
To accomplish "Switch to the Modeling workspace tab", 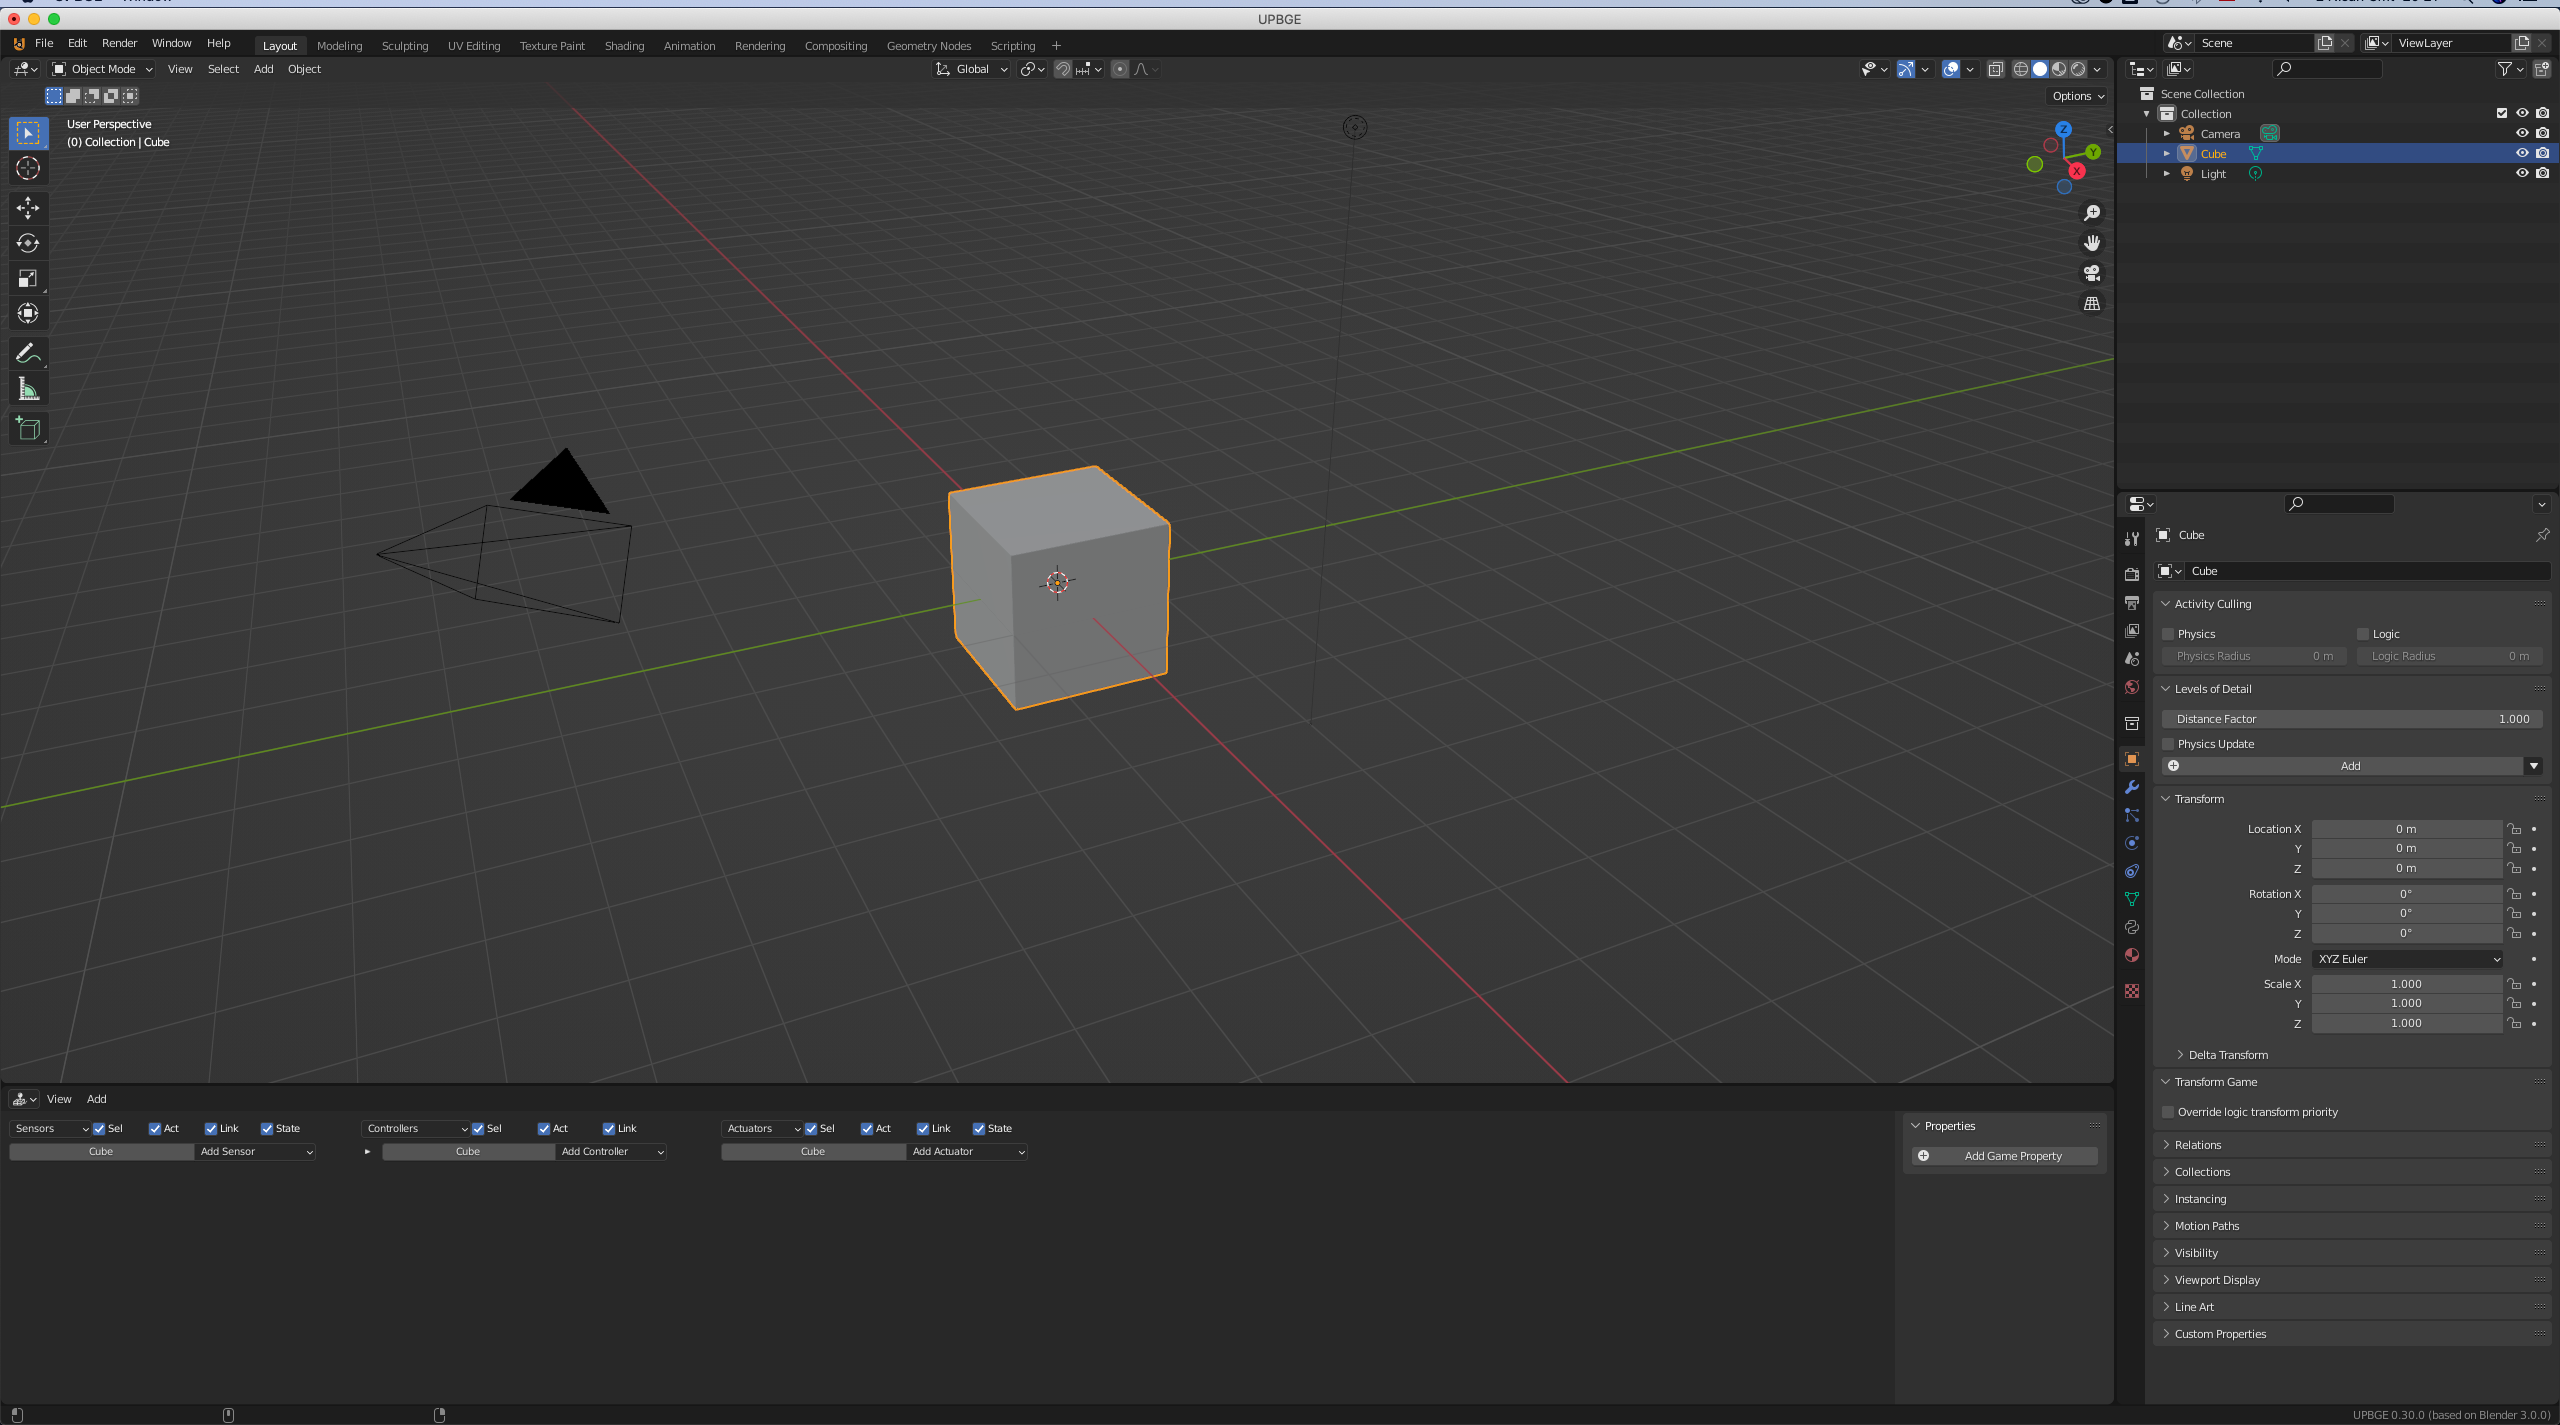I will coord(340,46).
